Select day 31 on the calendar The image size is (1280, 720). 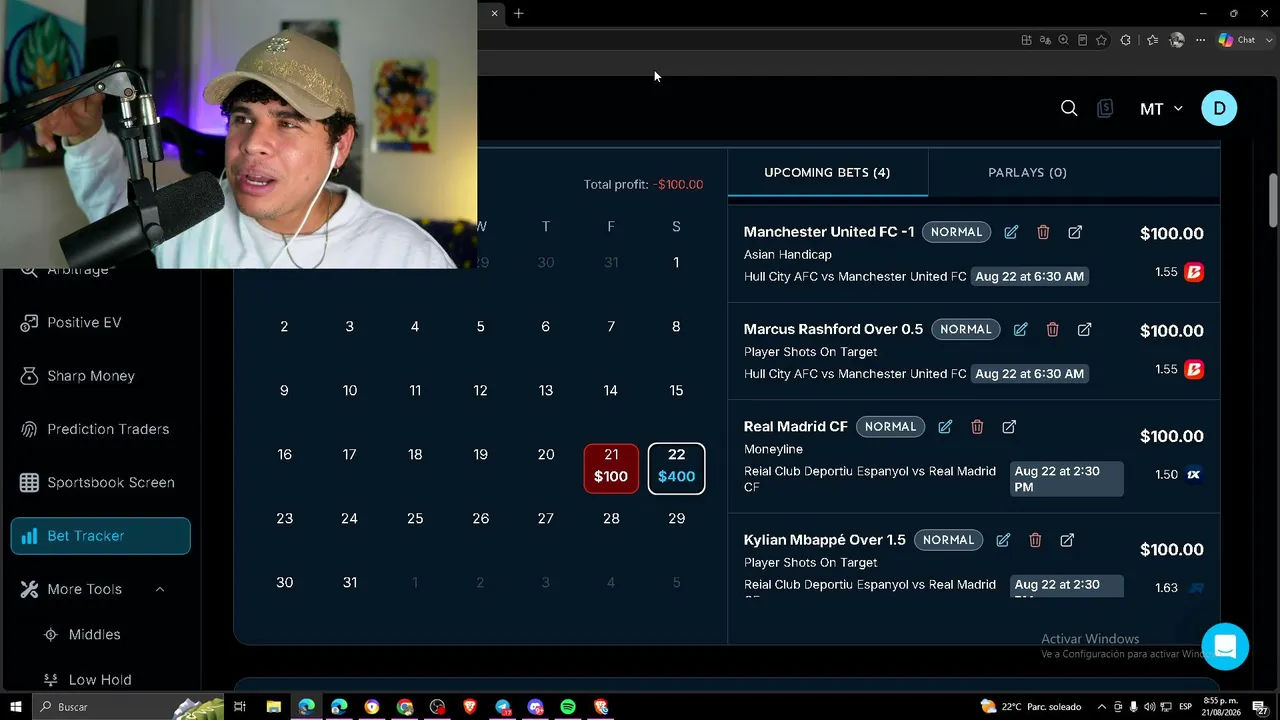pyautogui.click(x=350, y=583)
